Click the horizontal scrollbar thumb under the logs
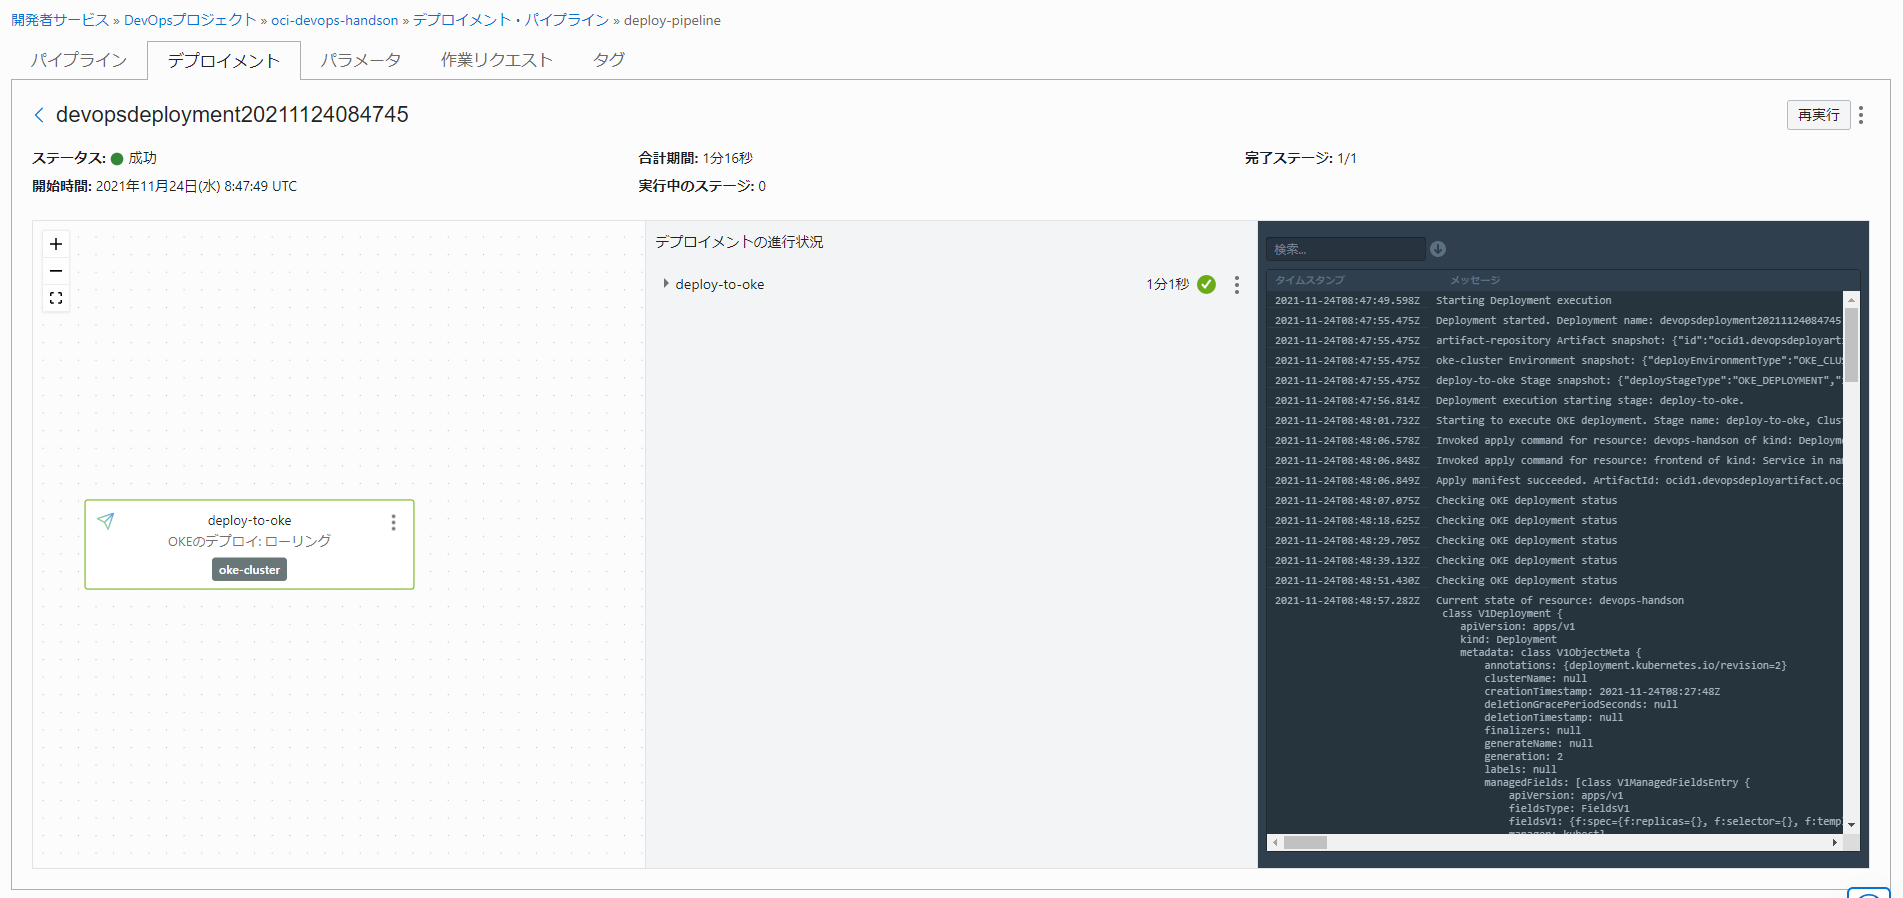Viewport: 1903px width, 898px height. click(1305, 843)
